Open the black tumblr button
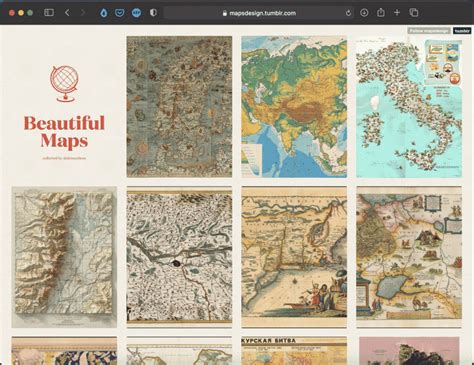Screen dimensions: 474x365 point(462,31)
